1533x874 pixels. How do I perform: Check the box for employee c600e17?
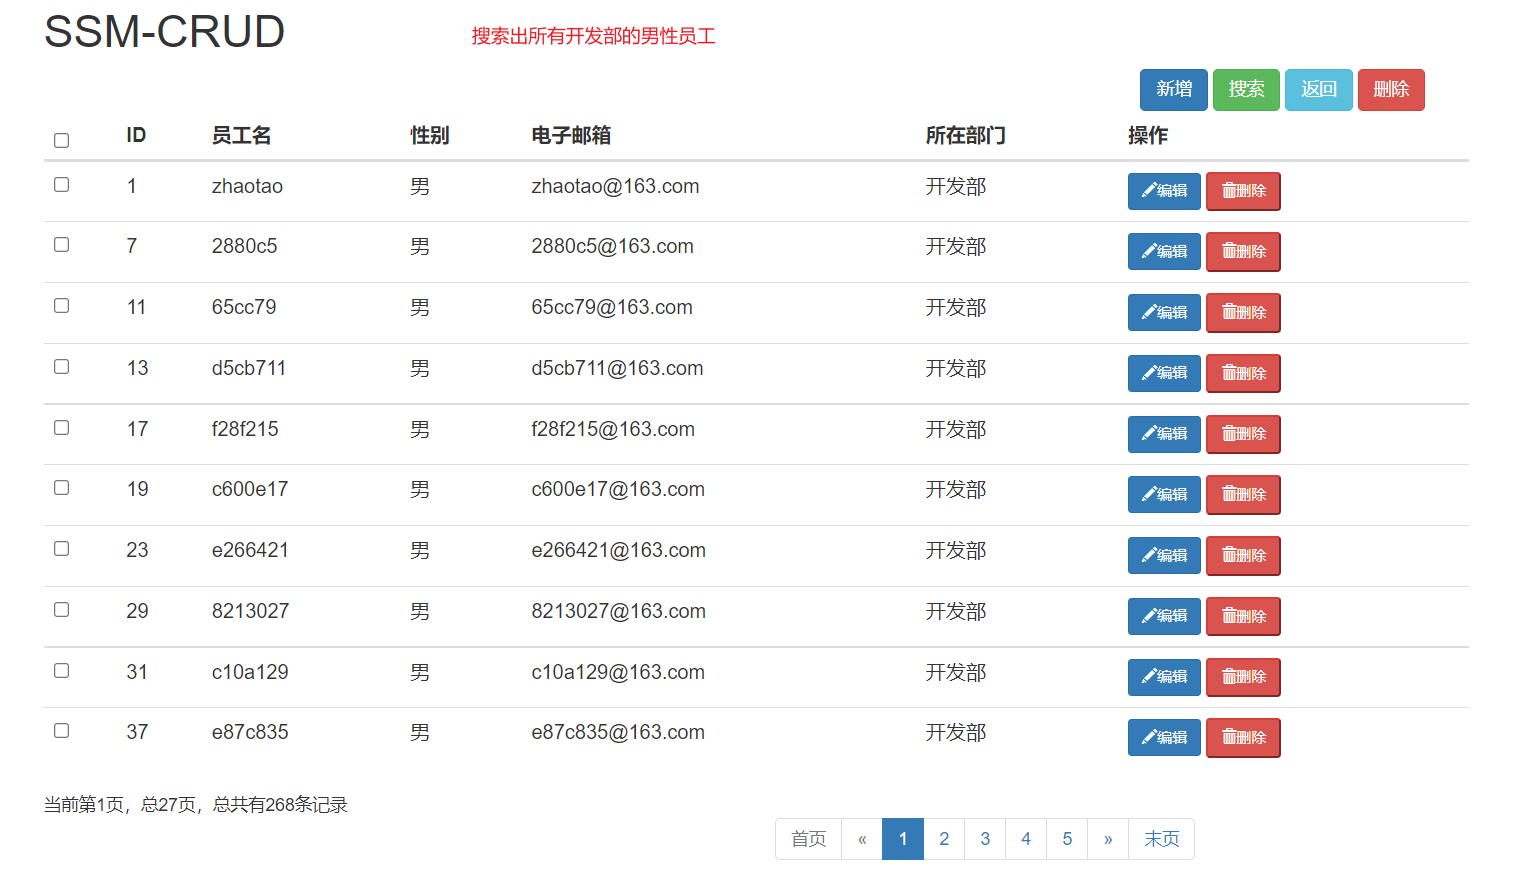coord(61,488)
